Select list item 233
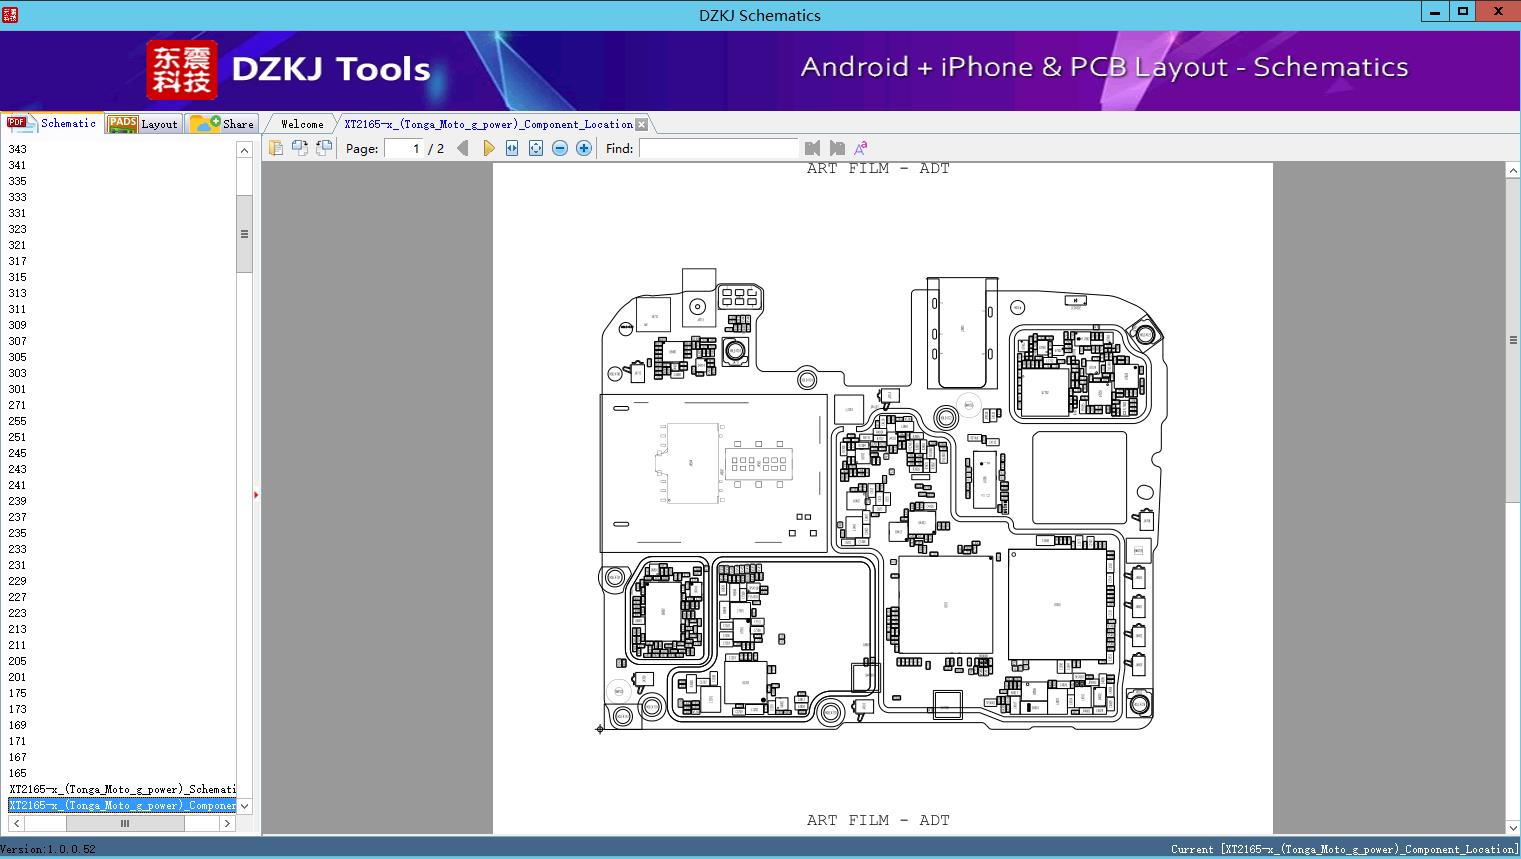Image resolution: width=1521 pixels, height=859 pixels. (17, 549)
